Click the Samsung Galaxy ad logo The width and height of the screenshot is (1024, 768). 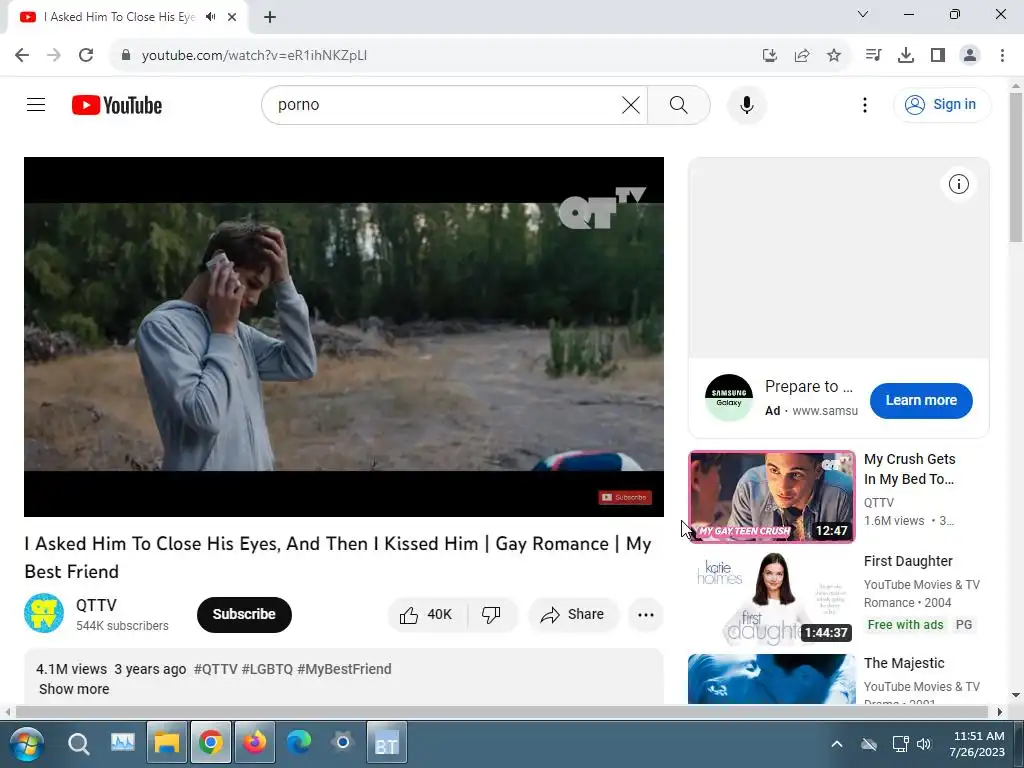tap(729, 398)
